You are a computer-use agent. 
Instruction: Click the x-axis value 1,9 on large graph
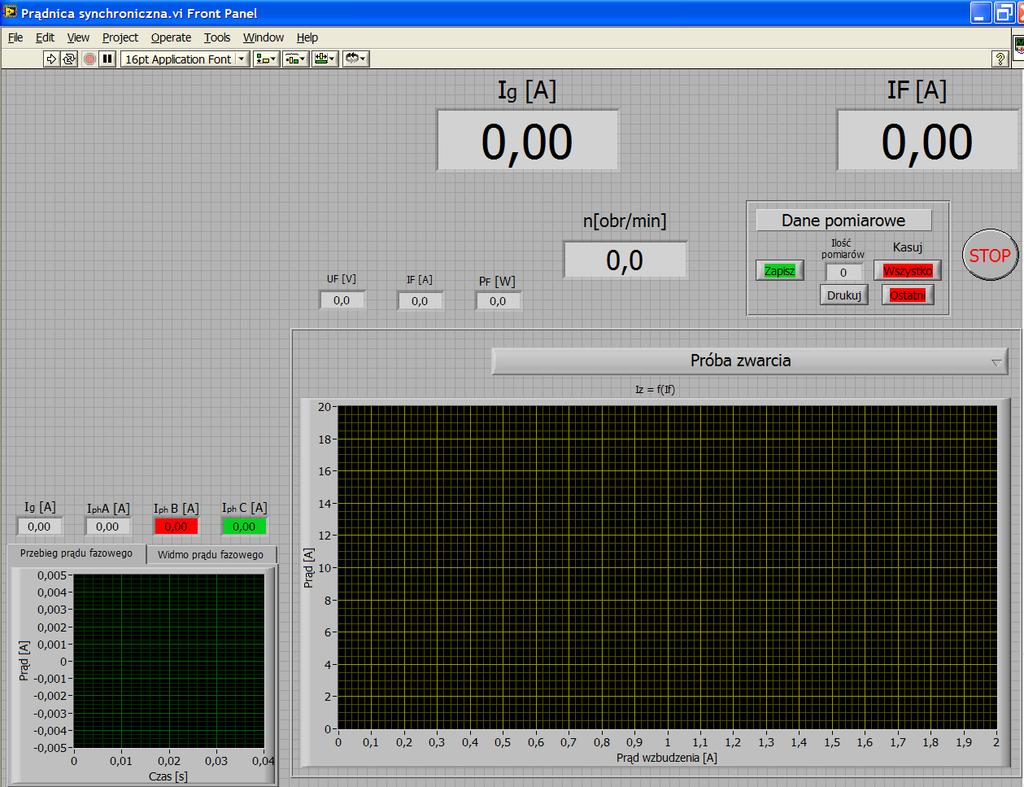point(963,742)
